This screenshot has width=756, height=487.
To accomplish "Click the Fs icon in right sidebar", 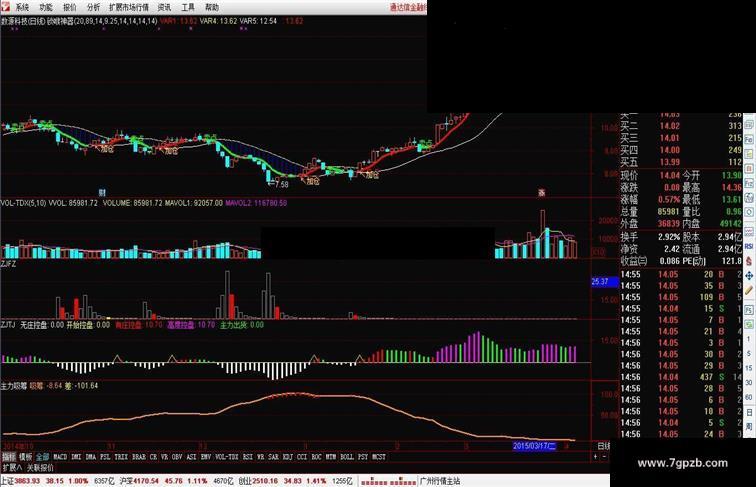I will [749, 310].
